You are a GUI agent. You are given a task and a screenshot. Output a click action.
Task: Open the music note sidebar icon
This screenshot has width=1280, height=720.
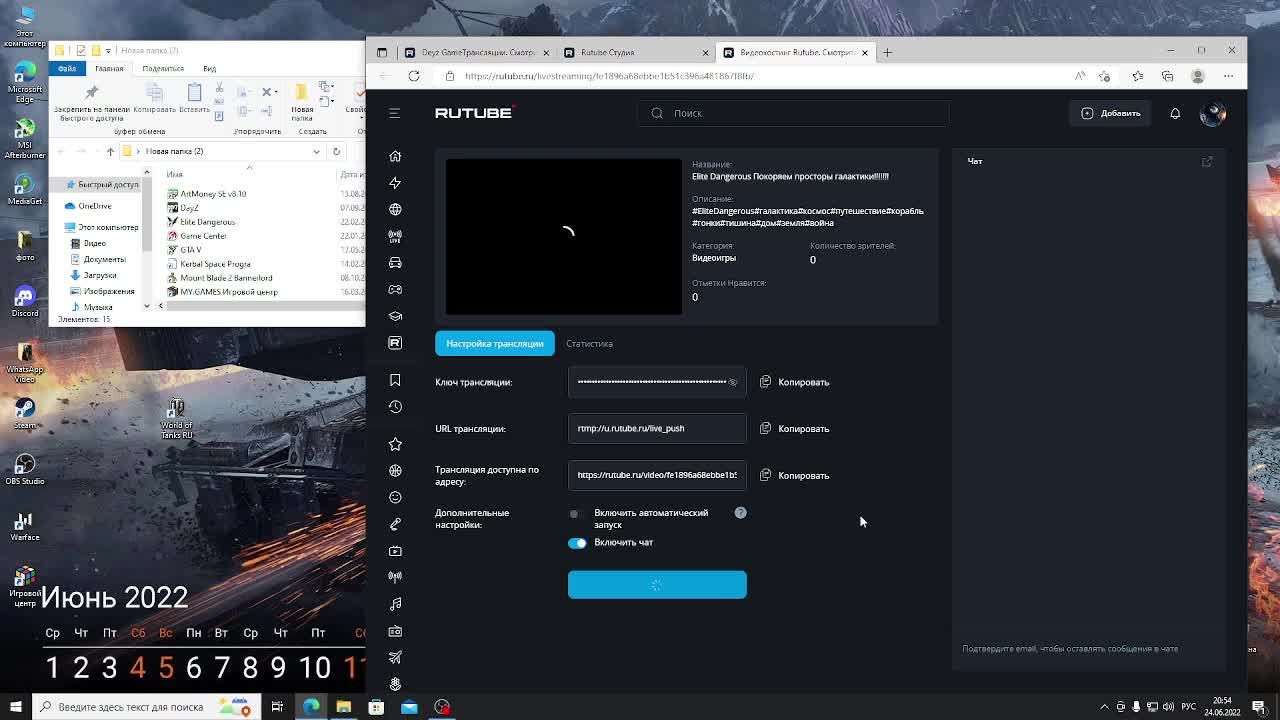395,604
